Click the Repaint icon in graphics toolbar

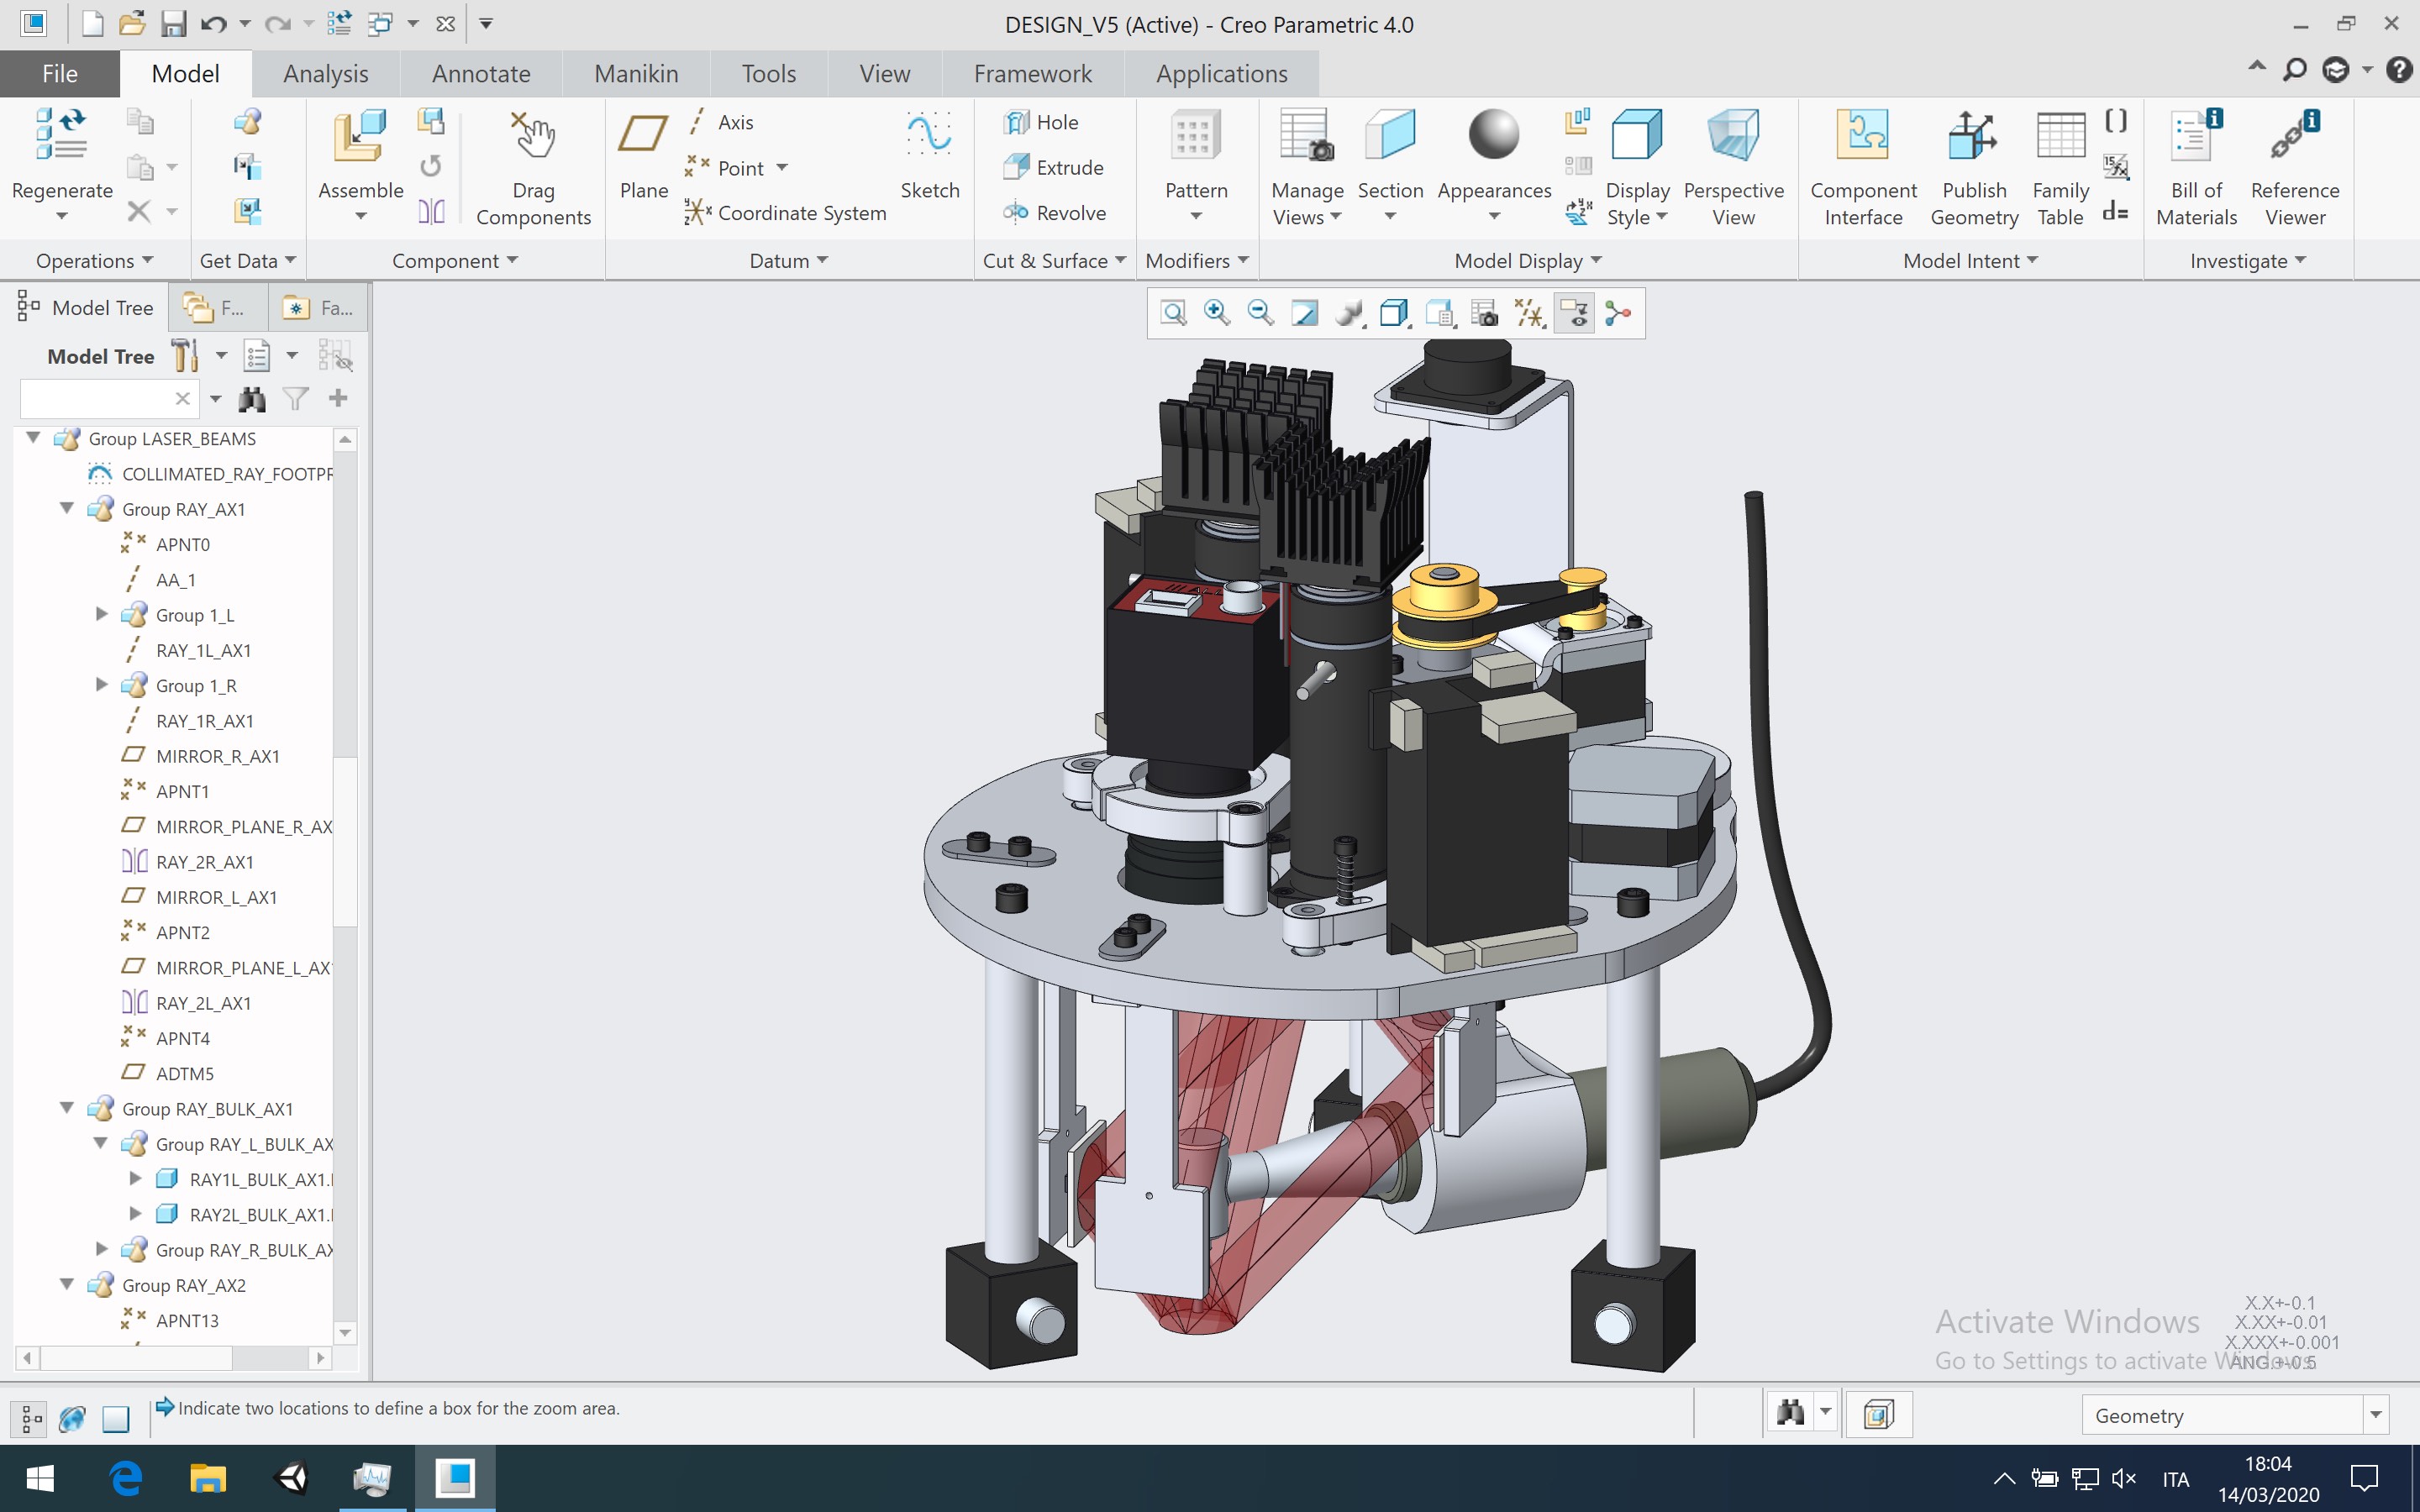click(x=1305, y=314)
